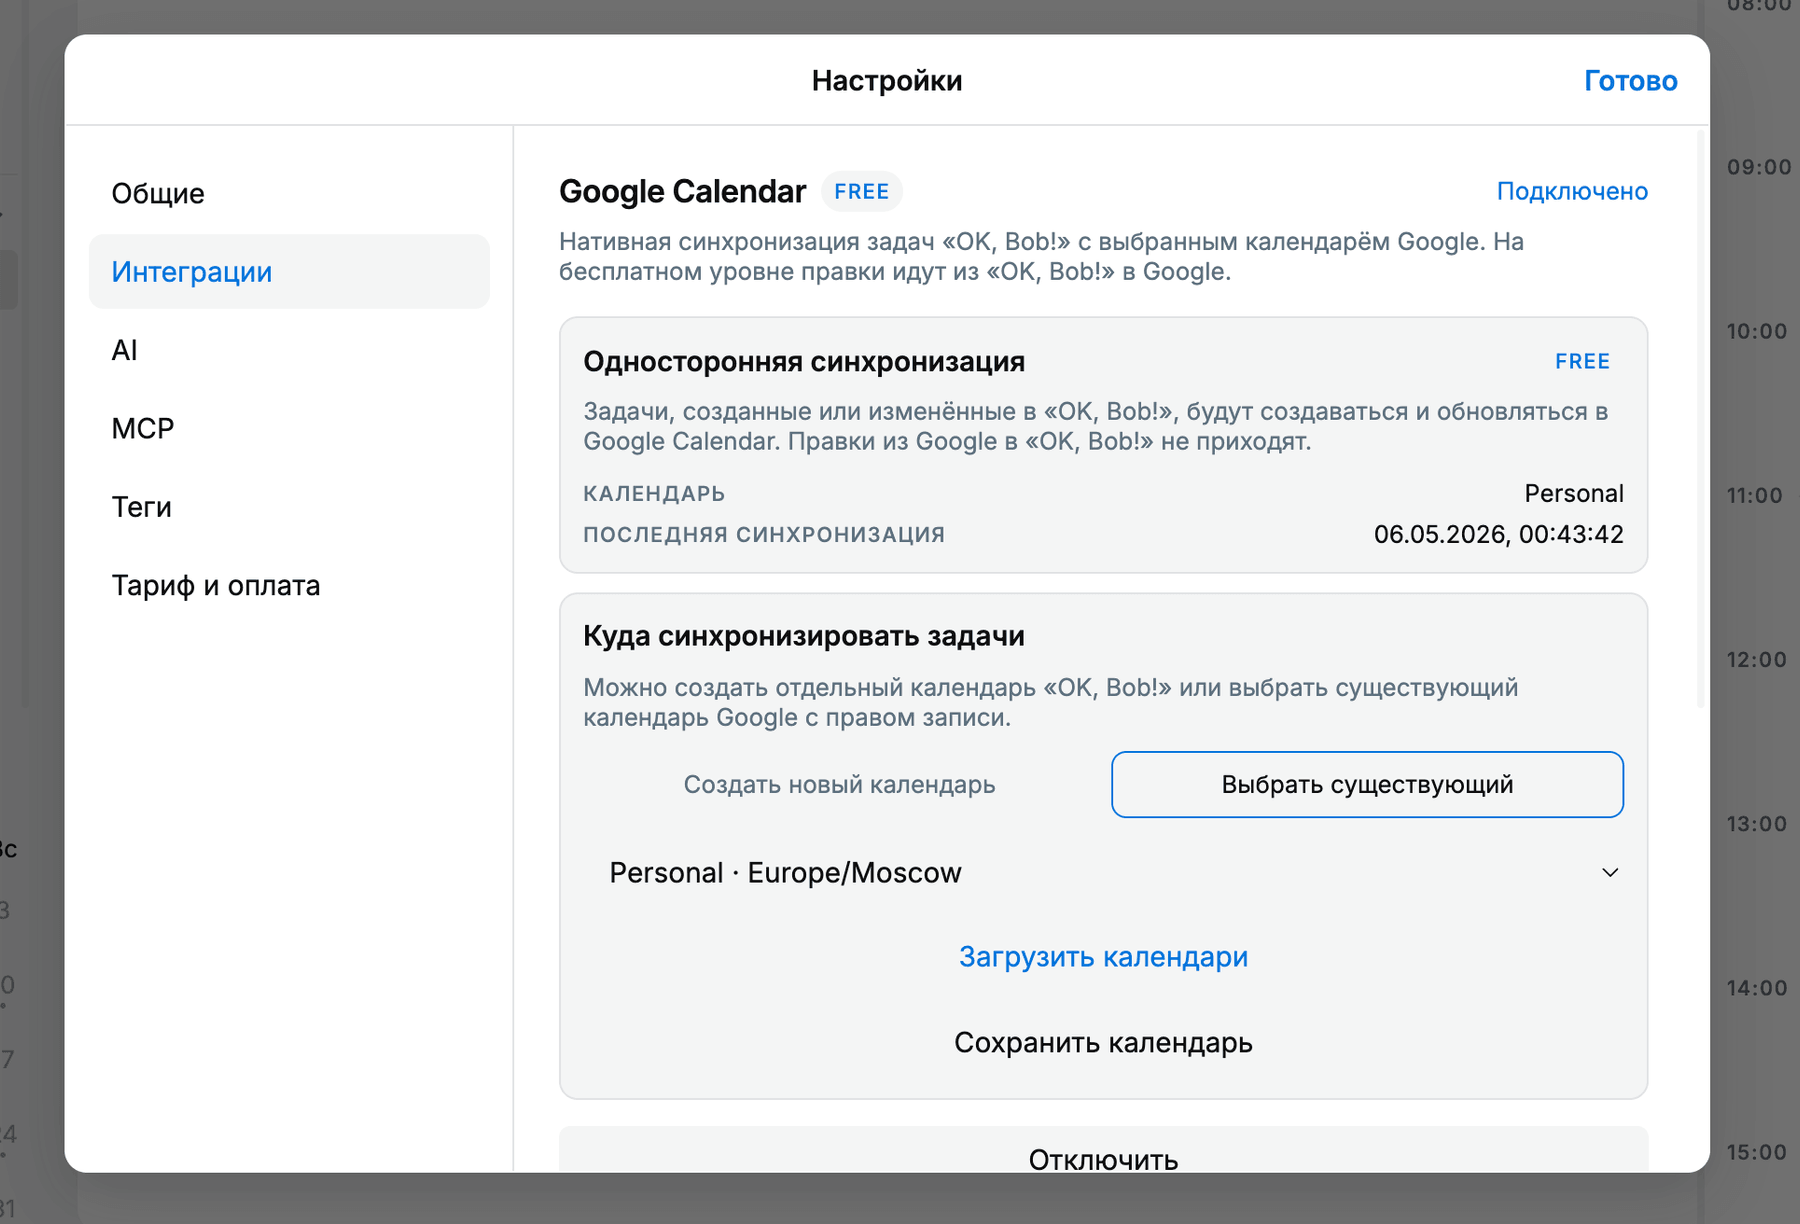
Task: Click the Односторонняя синхронизация heading
Action: pyautogui.click(x=804, y=361)
